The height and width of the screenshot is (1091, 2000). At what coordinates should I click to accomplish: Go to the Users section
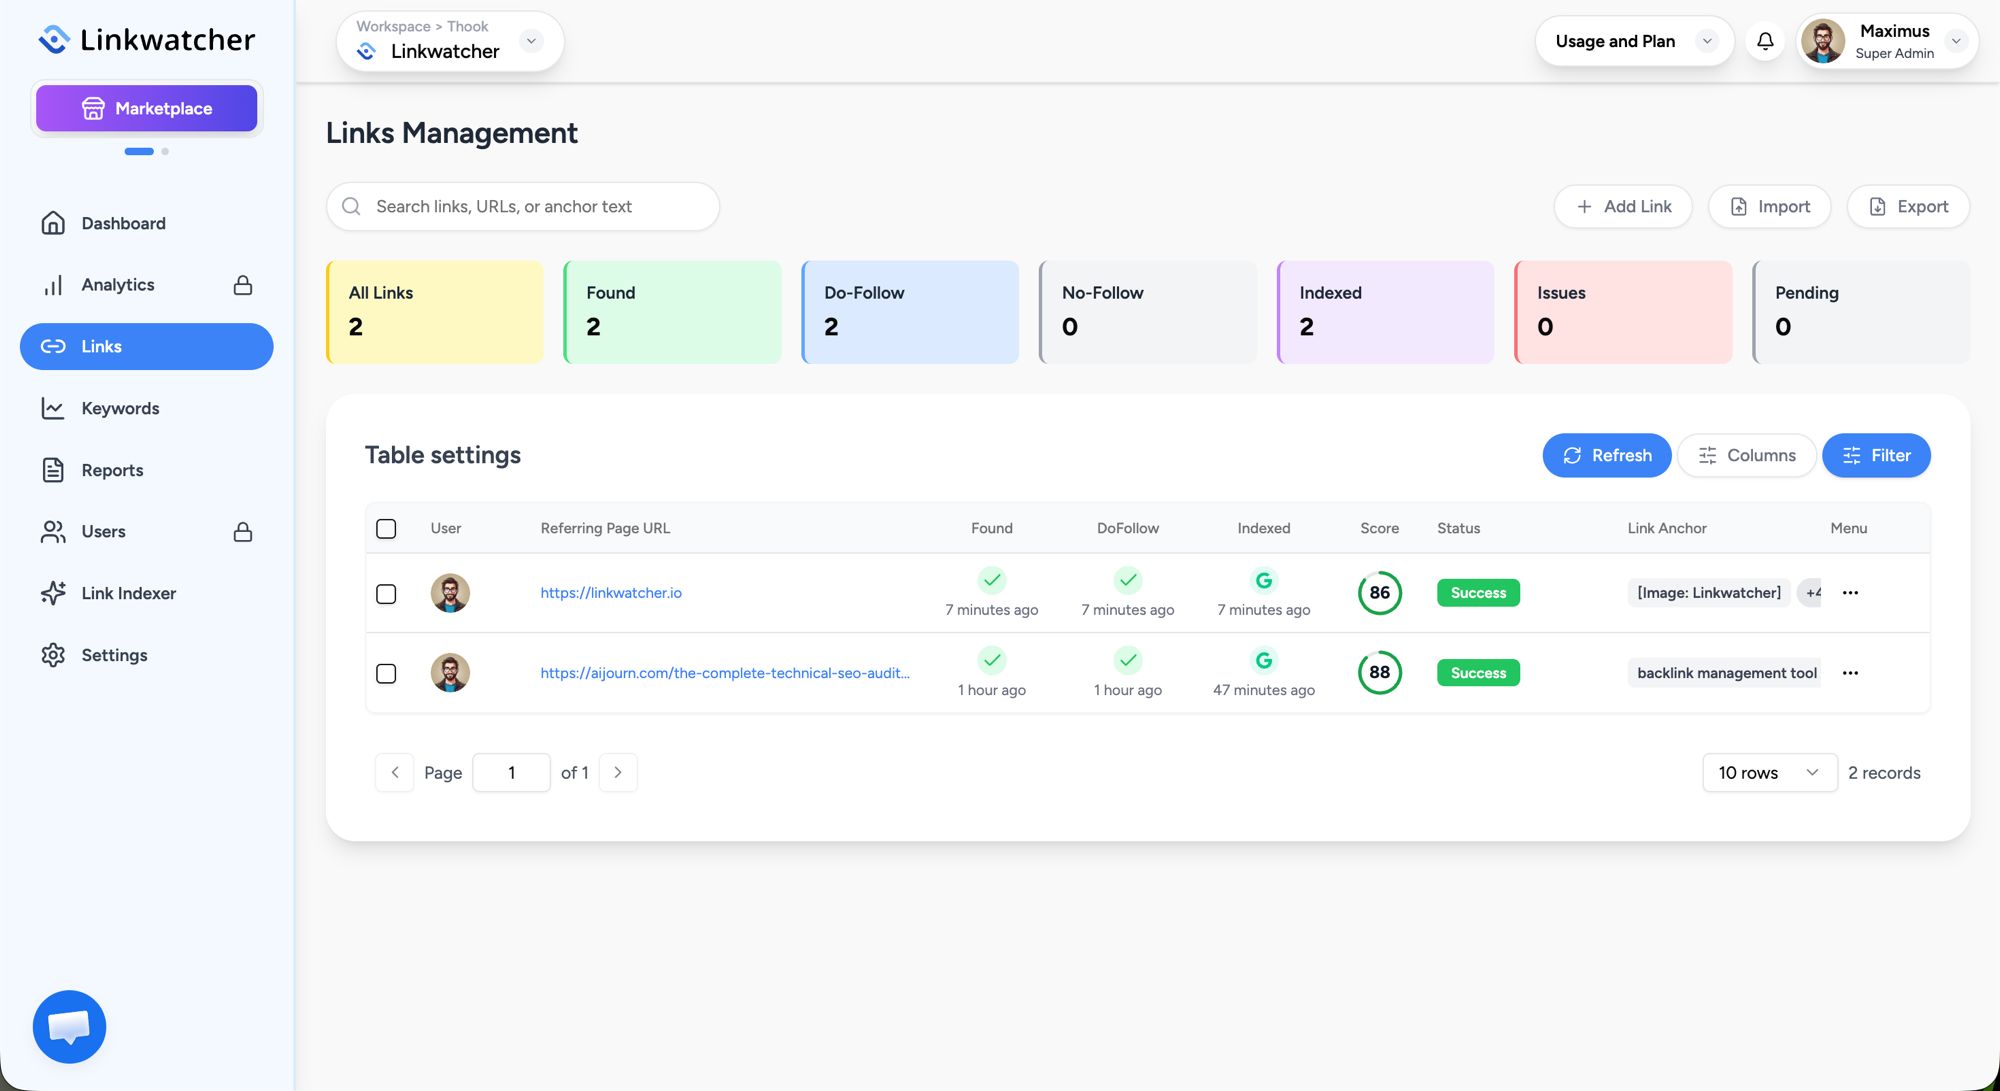click(146, 531)
